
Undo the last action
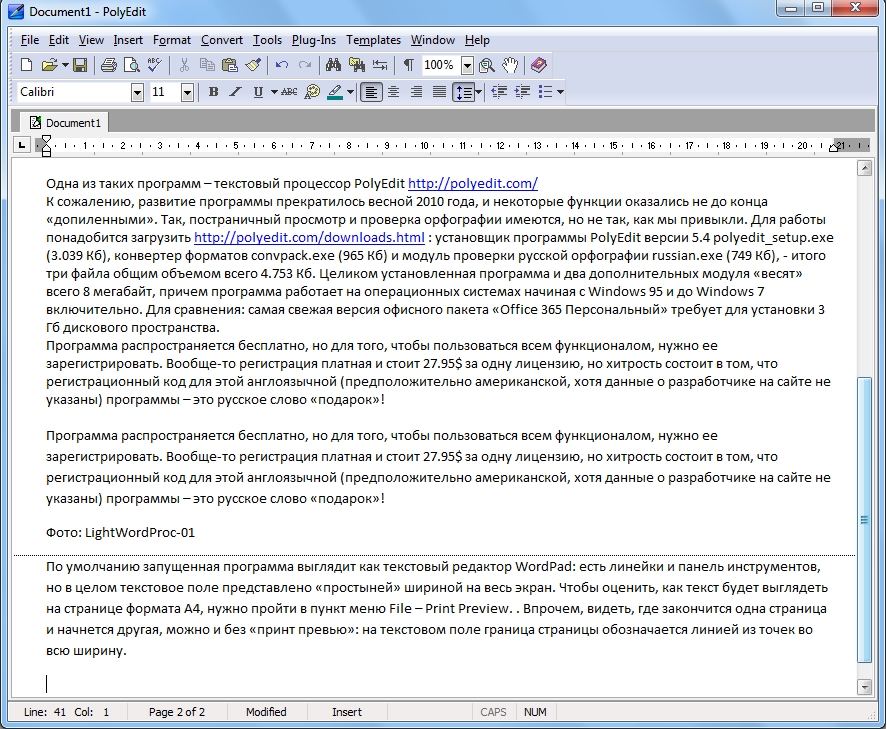pos(282,65)
